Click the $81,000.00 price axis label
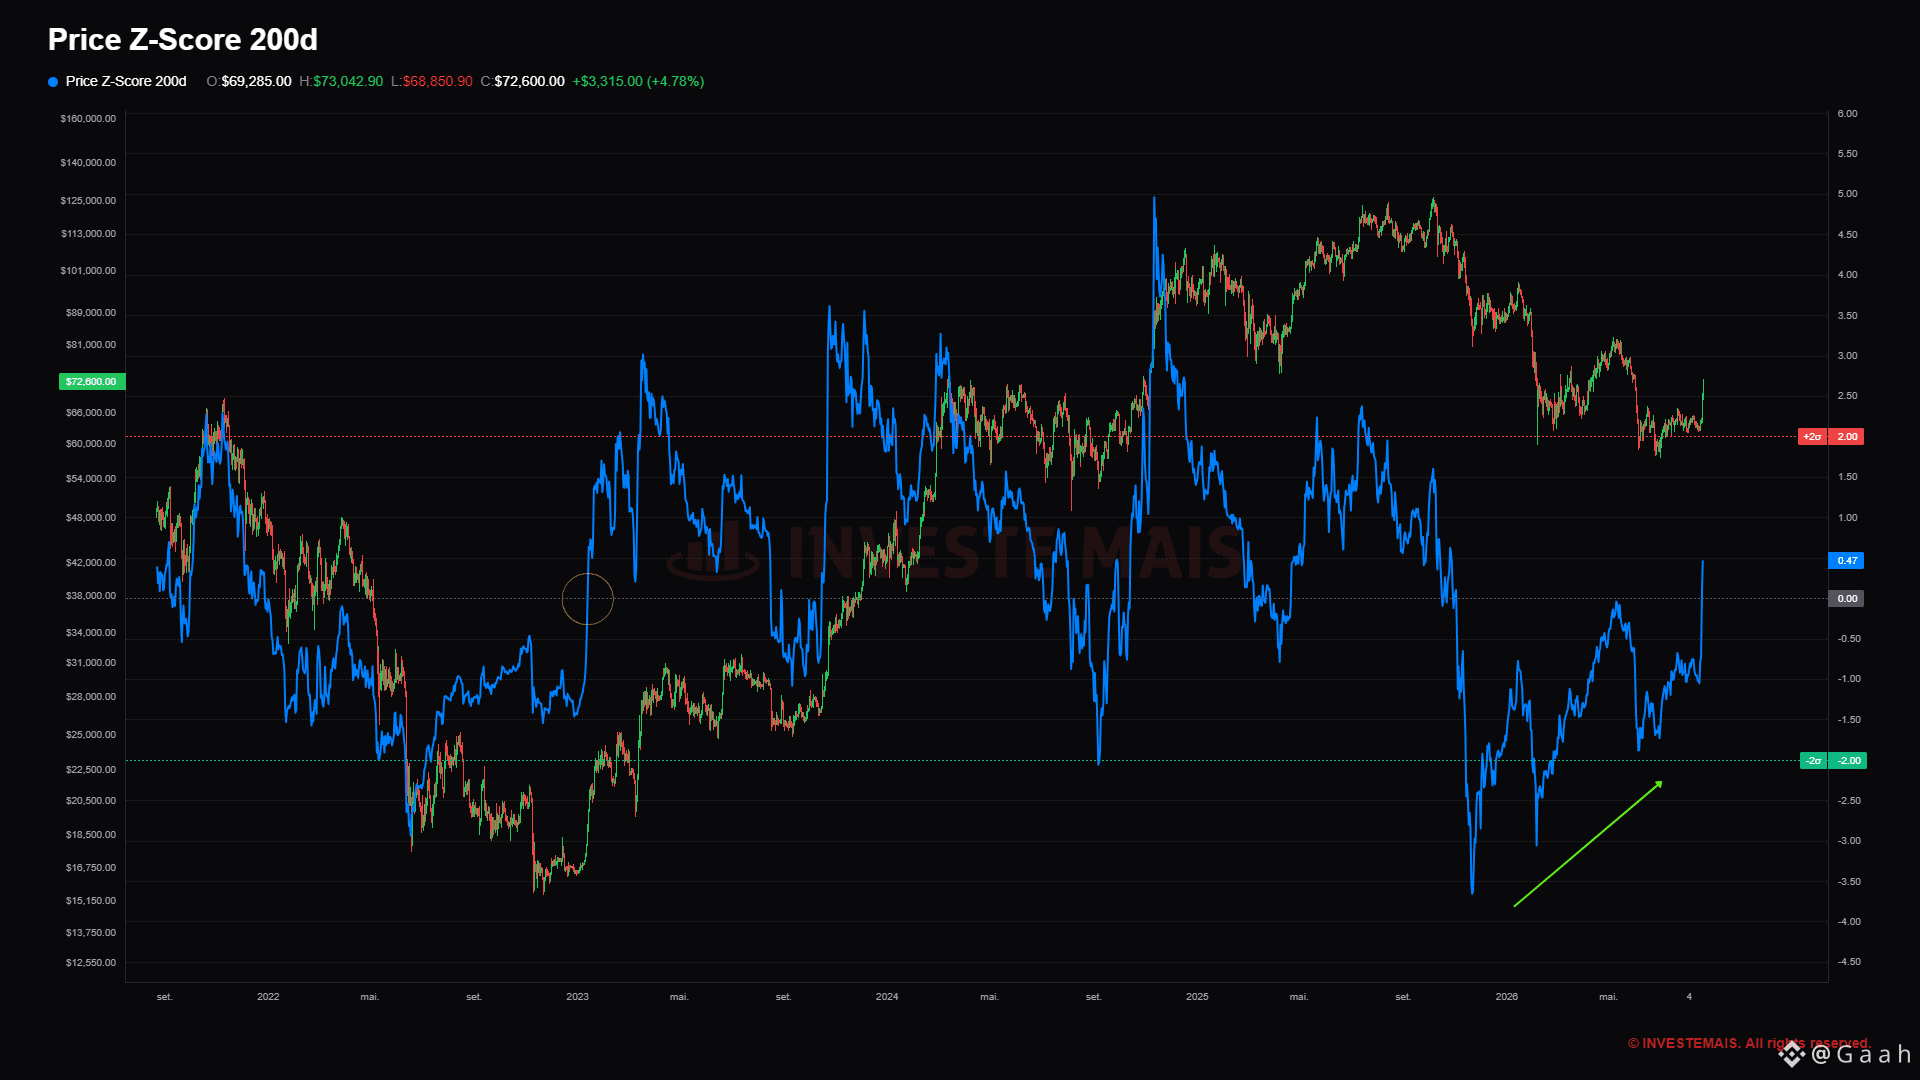Screen dimensions: 1920x1080 [x=91, y=344]
